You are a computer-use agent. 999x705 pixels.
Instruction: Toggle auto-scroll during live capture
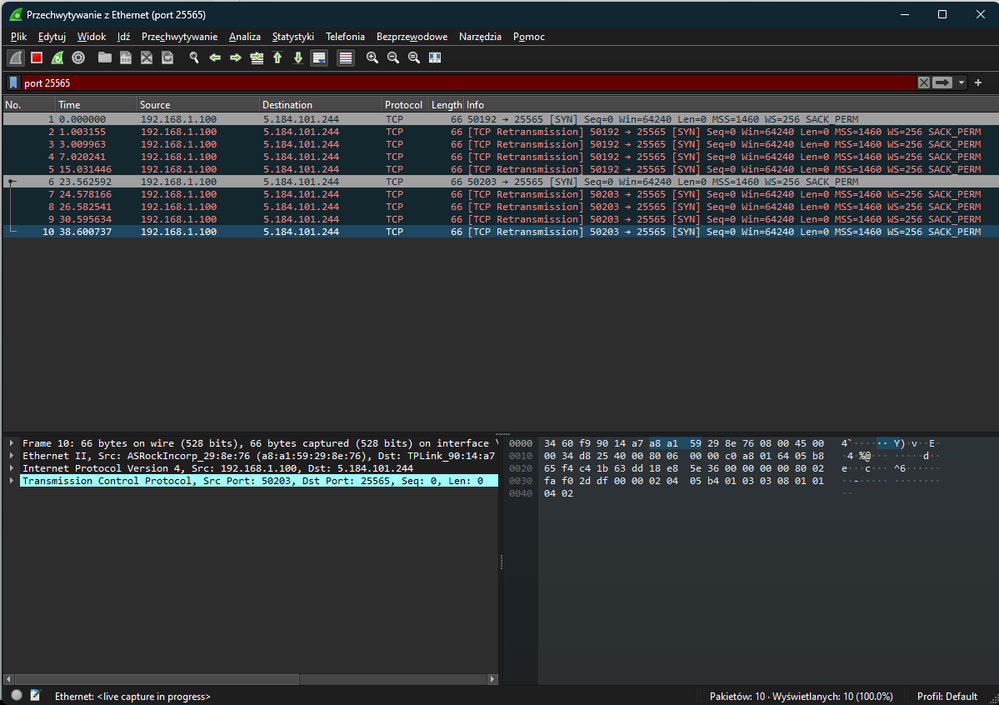[319, 58]
